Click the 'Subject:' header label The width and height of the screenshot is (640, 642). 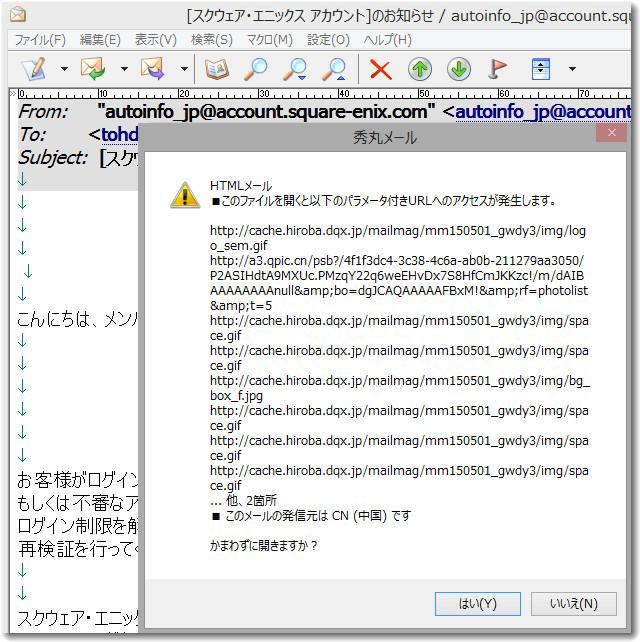coord(53,158)
